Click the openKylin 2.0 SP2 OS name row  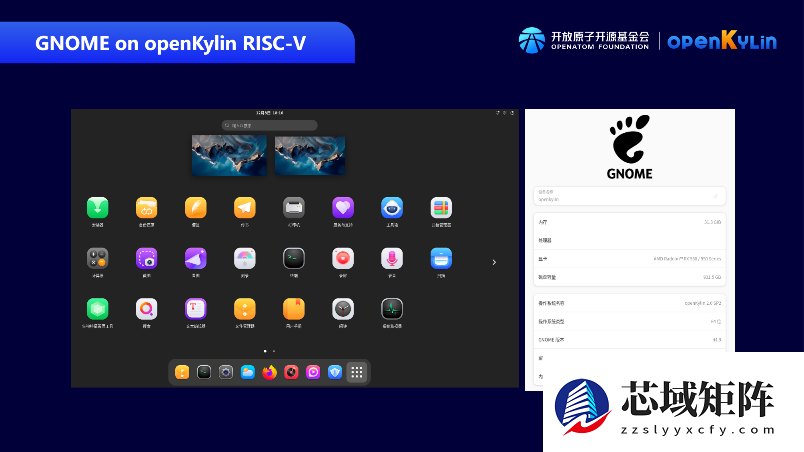point(630,303)
